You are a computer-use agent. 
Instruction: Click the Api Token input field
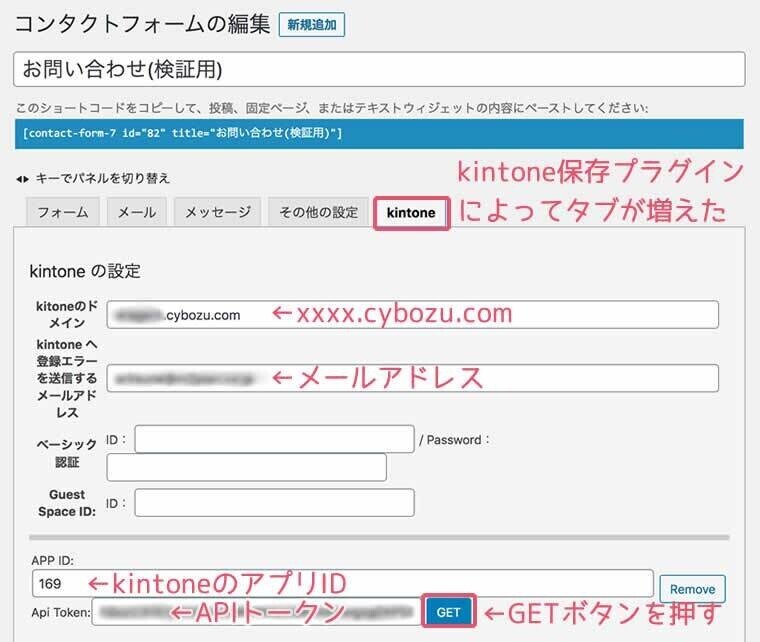click(257, 612)
